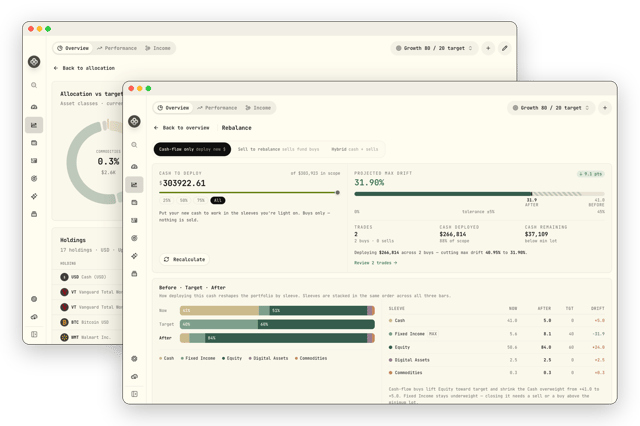Open the gauge dashboard icon in the back window sidebar
640x426 pixels.
34,107
